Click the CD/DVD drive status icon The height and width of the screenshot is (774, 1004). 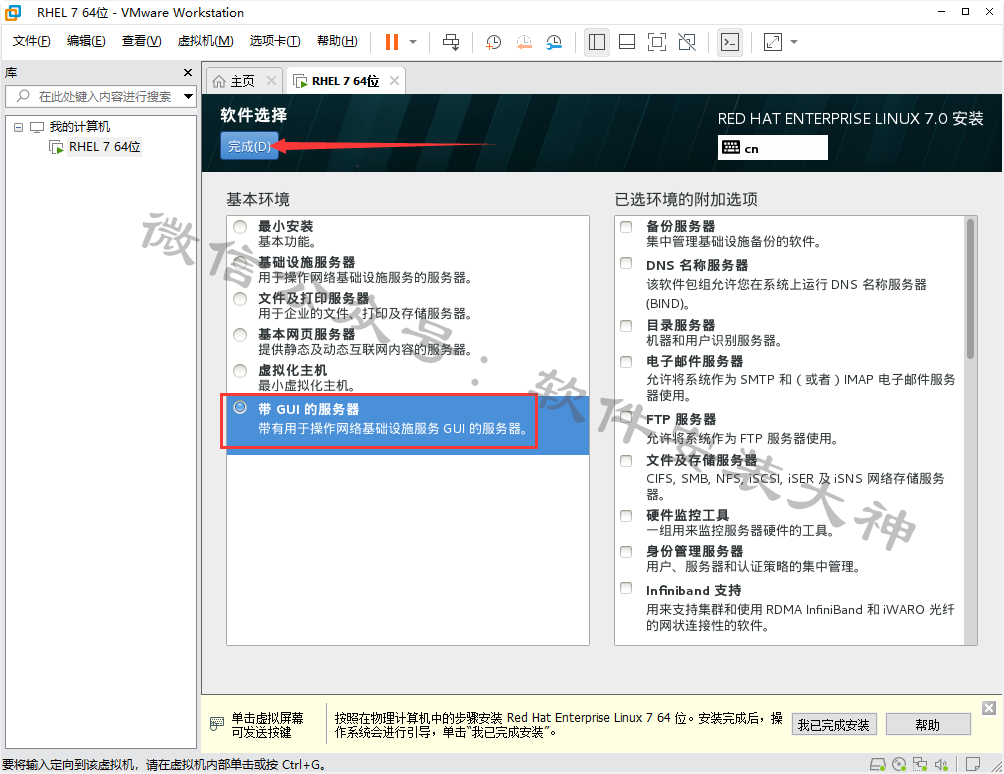[899, 764]
